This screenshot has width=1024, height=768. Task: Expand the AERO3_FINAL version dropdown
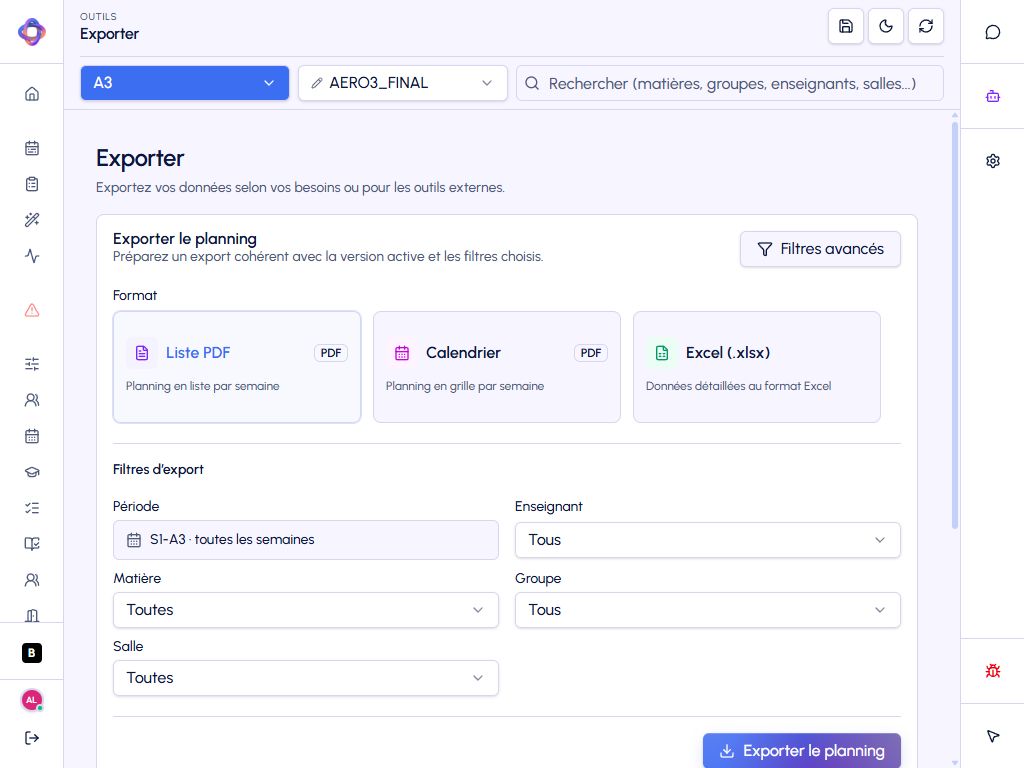tap(403, 83)
